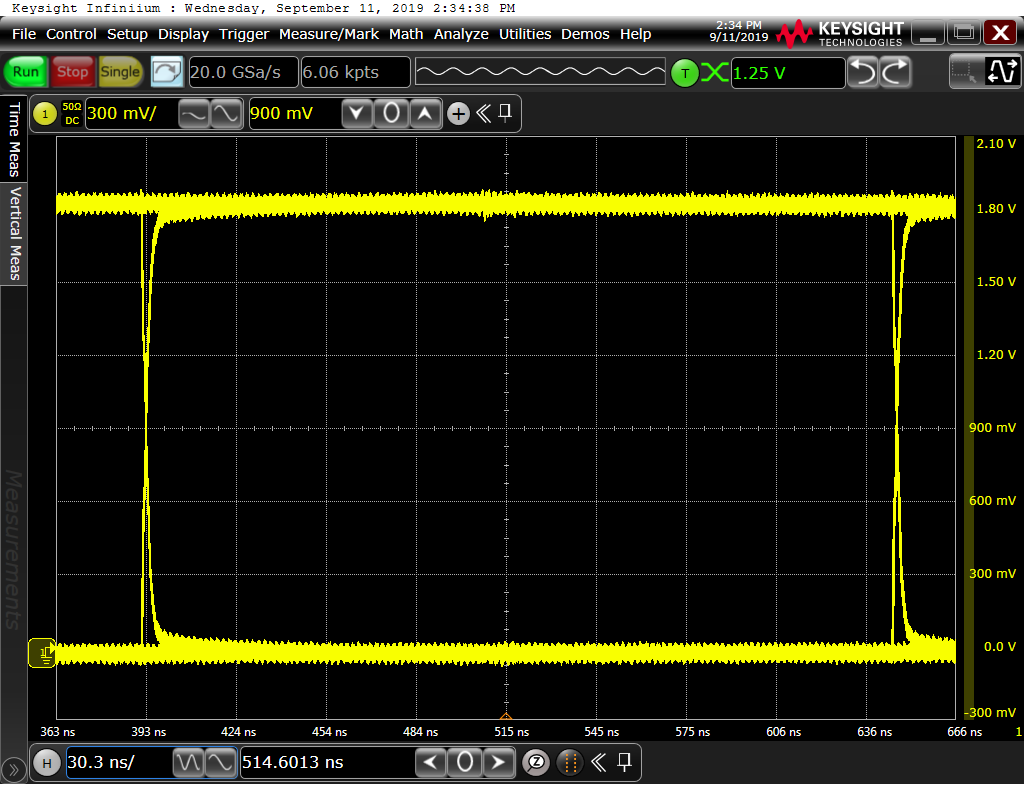
Task: Collapse the channel toolbar with double chevron
Action: [x=484, y=113]
